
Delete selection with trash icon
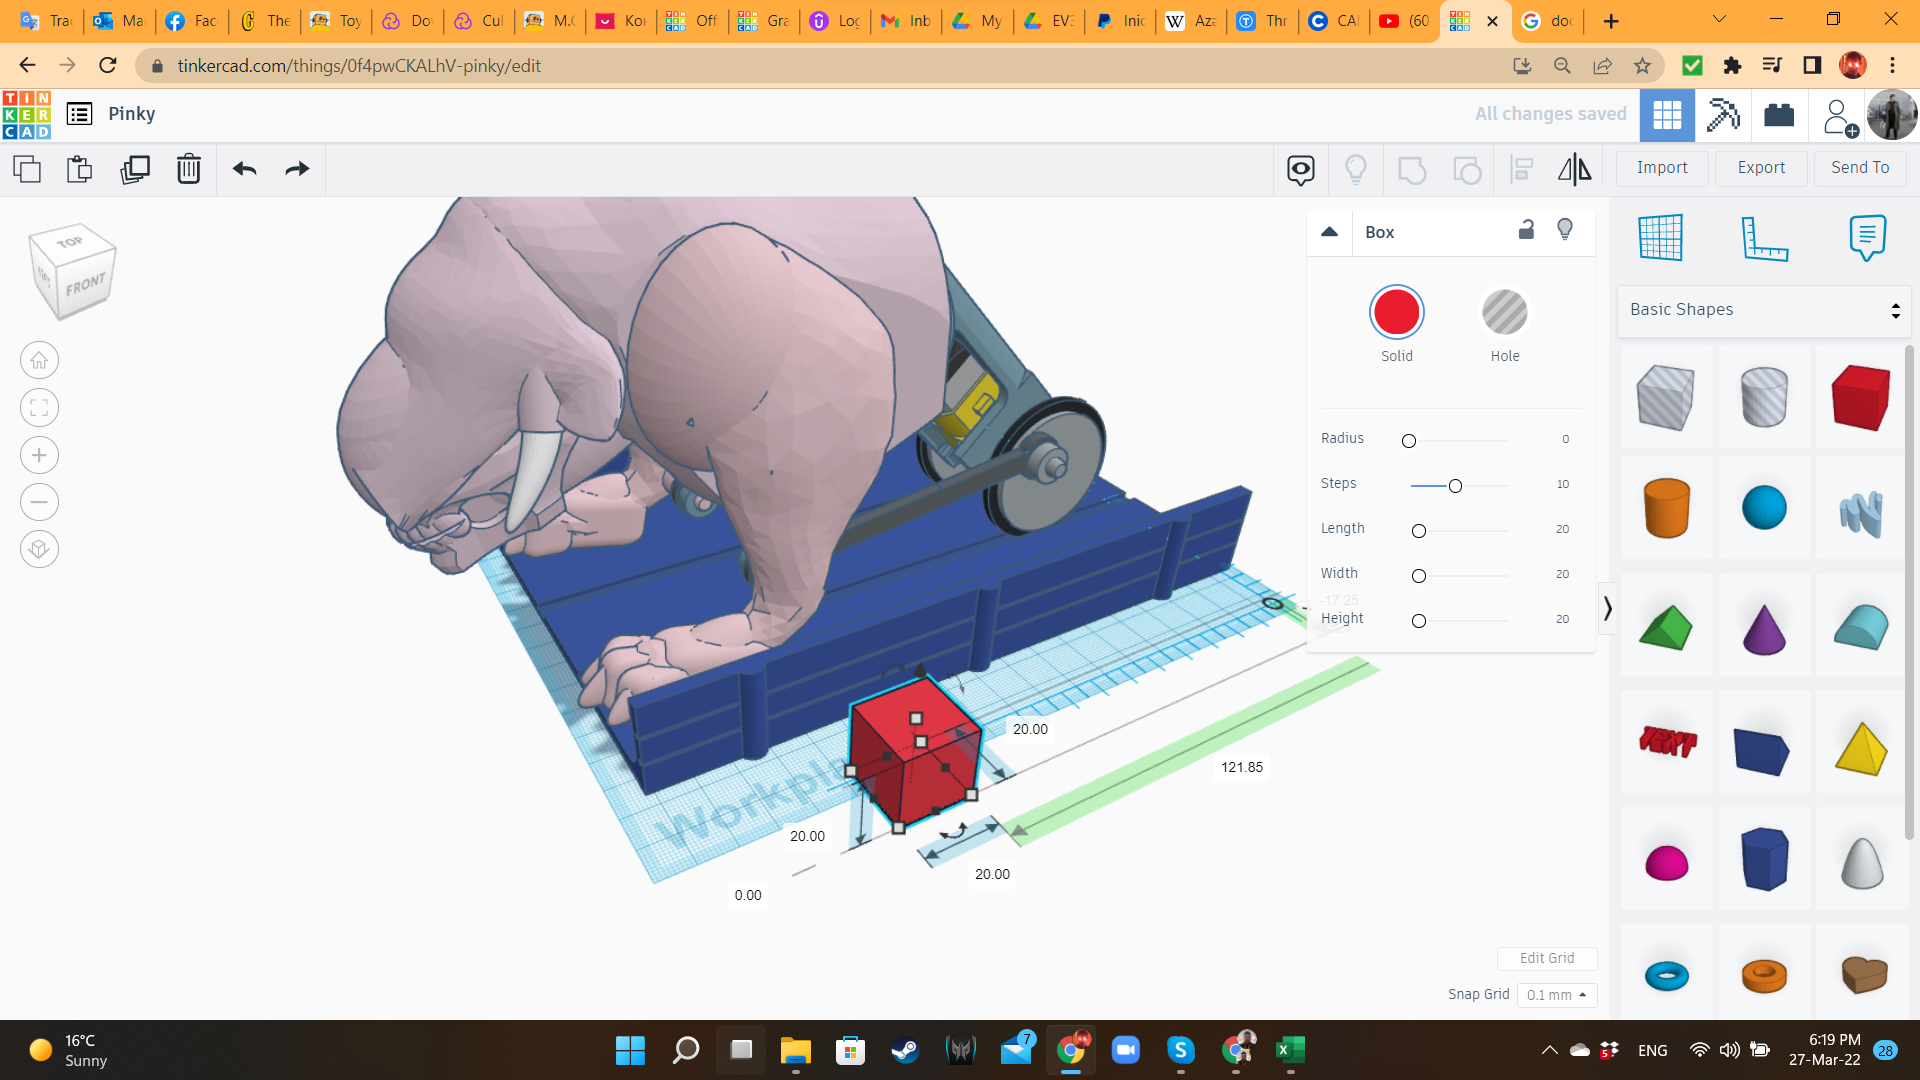click(188, 169)
